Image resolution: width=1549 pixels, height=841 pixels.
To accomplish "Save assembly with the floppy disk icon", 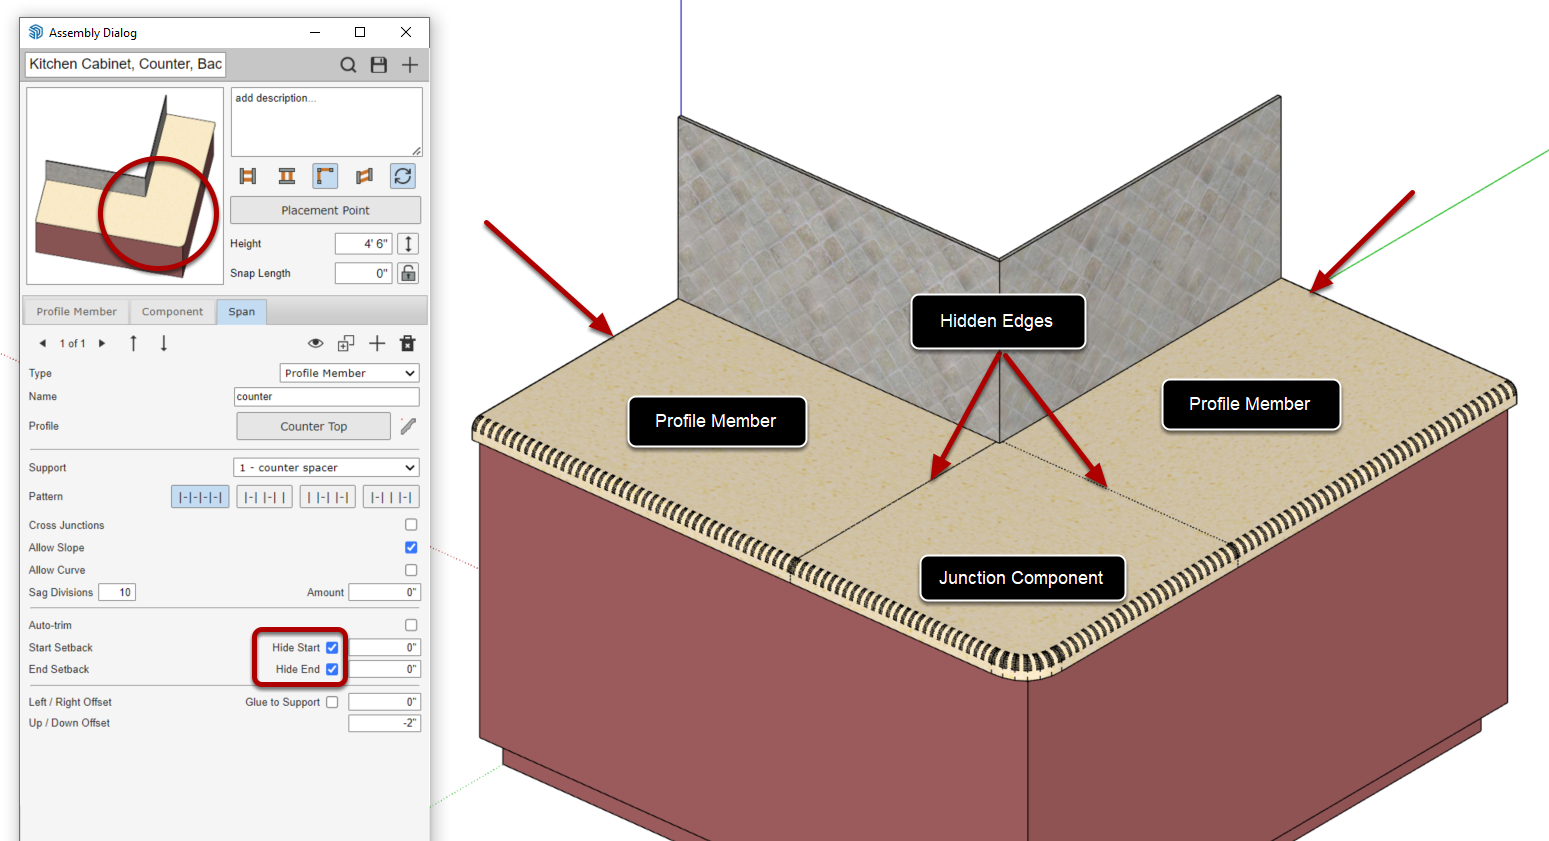I will click(379, 65).
